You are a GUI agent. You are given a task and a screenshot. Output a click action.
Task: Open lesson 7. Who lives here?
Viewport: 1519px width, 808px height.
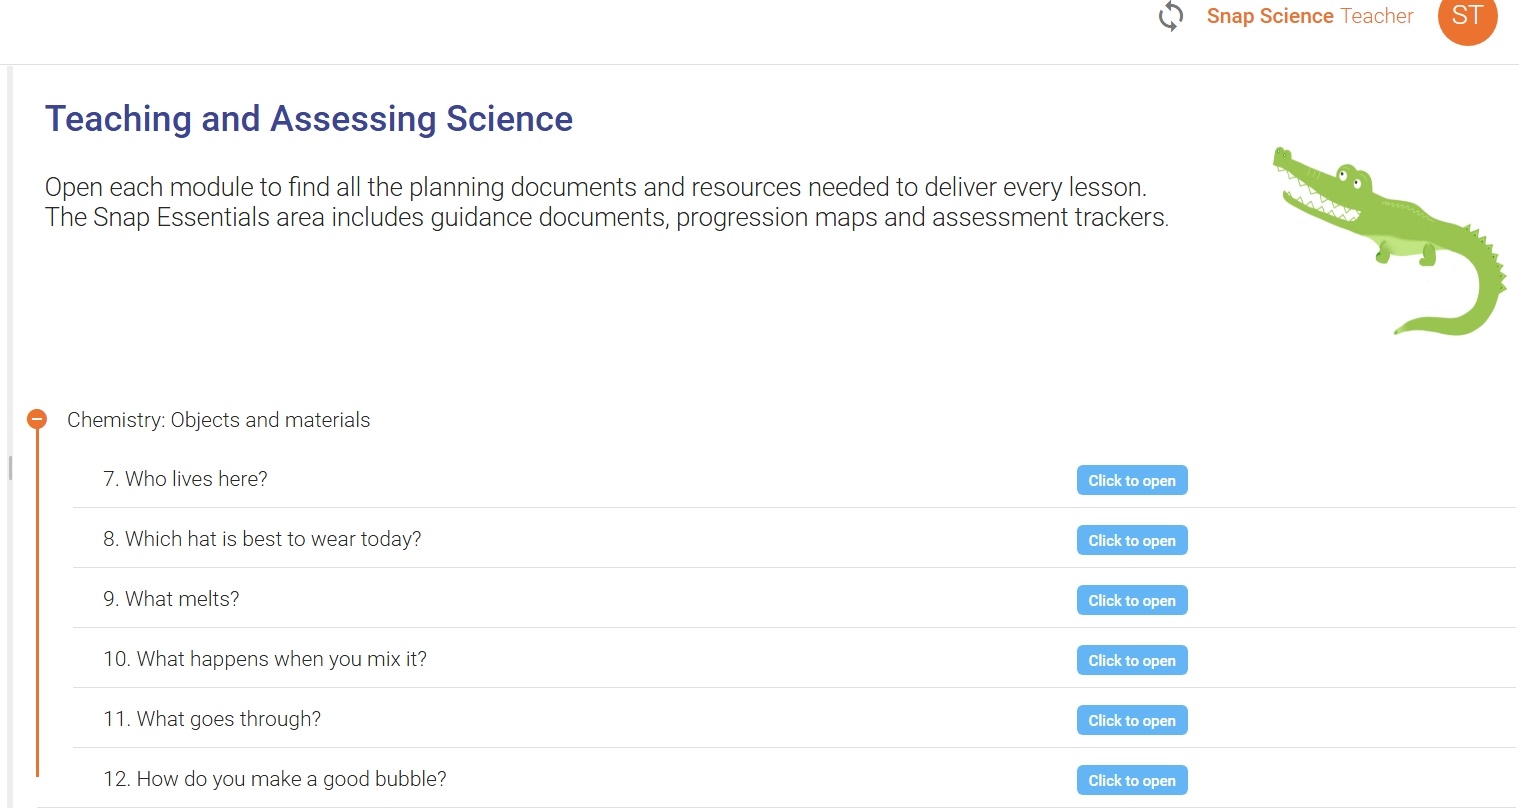[1131, 480]
